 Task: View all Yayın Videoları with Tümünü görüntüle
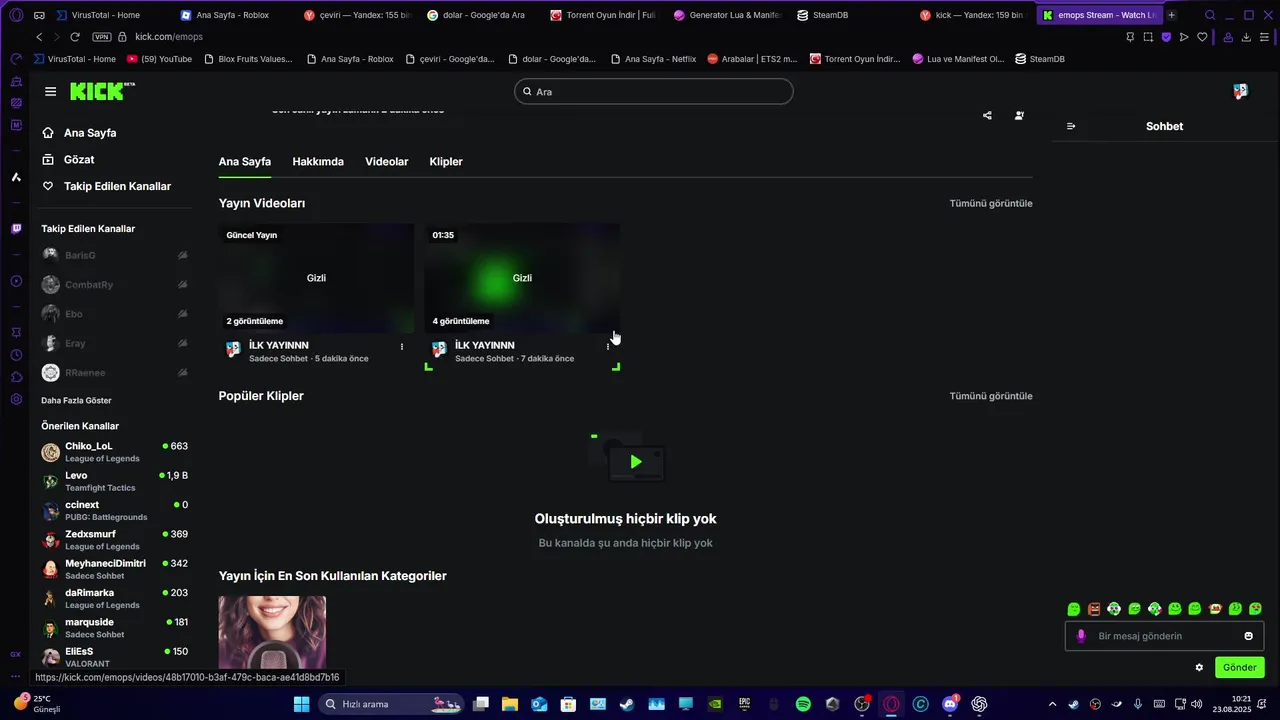click(x=991, y=204)
